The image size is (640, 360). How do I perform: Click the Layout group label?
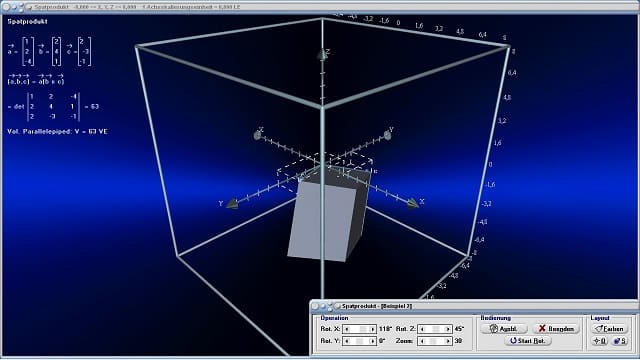600,318
